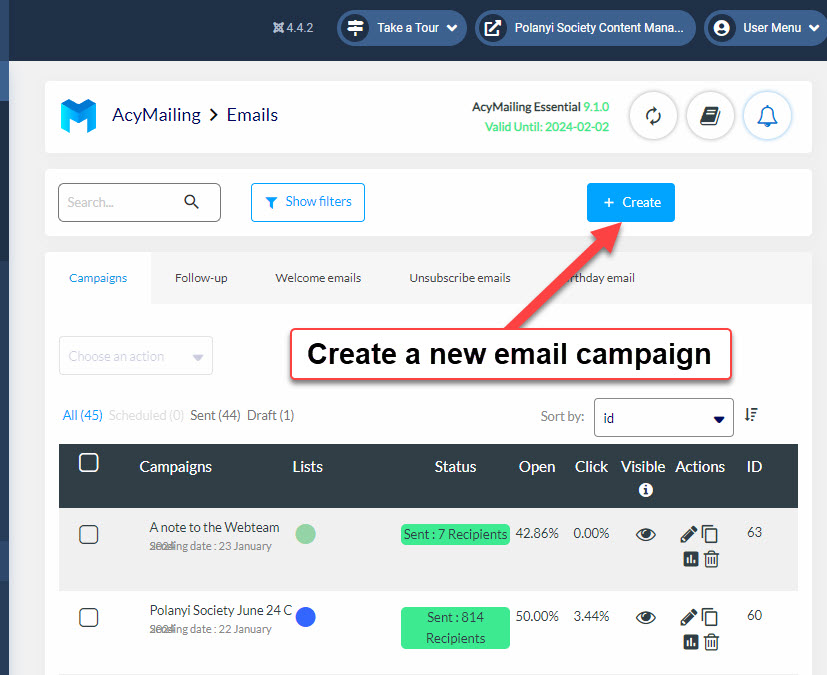Click the AcyMailing logo icon

[78, 116]
